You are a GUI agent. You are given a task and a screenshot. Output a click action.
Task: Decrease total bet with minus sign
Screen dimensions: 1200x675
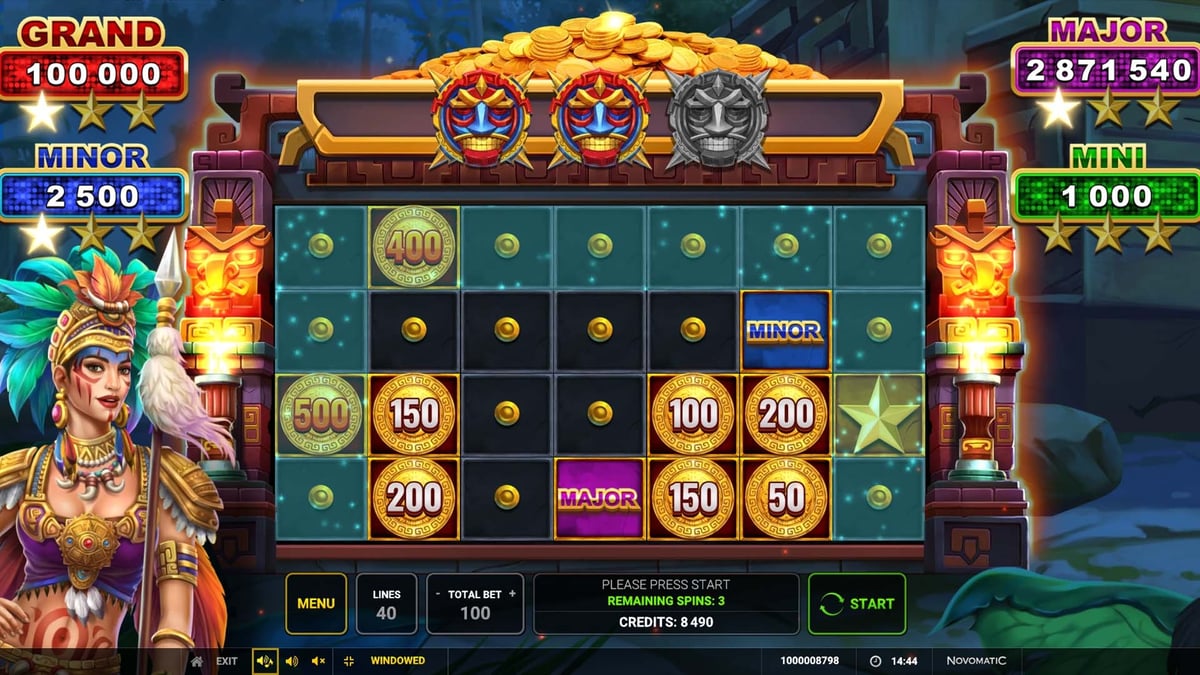tap(437, 594)
